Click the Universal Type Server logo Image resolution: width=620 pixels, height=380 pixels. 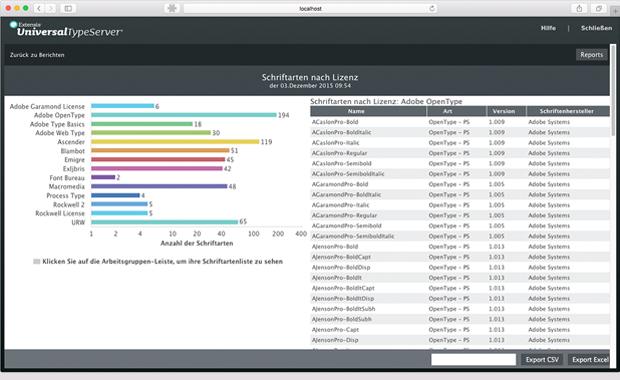point(66,30)
